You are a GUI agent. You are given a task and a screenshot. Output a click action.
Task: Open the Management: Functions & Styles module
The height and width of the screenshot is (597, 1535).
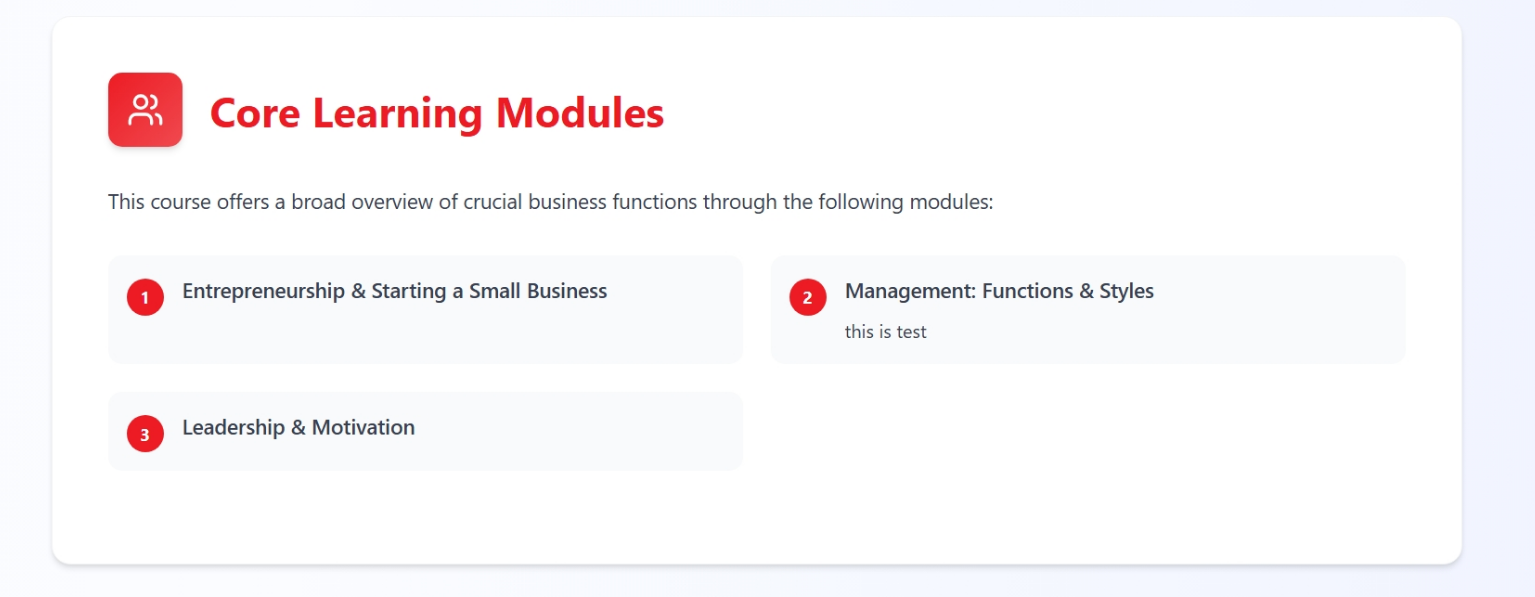pyautogui.click(x=999, y=291)
